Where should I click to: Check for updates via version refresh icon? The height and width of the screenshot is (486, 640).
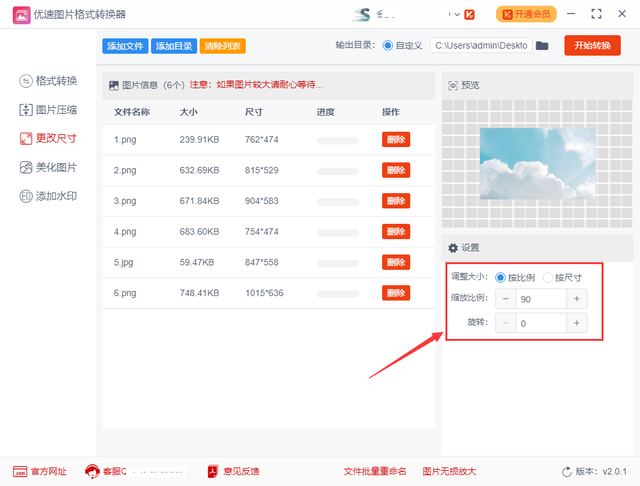[x=567, y=472]
